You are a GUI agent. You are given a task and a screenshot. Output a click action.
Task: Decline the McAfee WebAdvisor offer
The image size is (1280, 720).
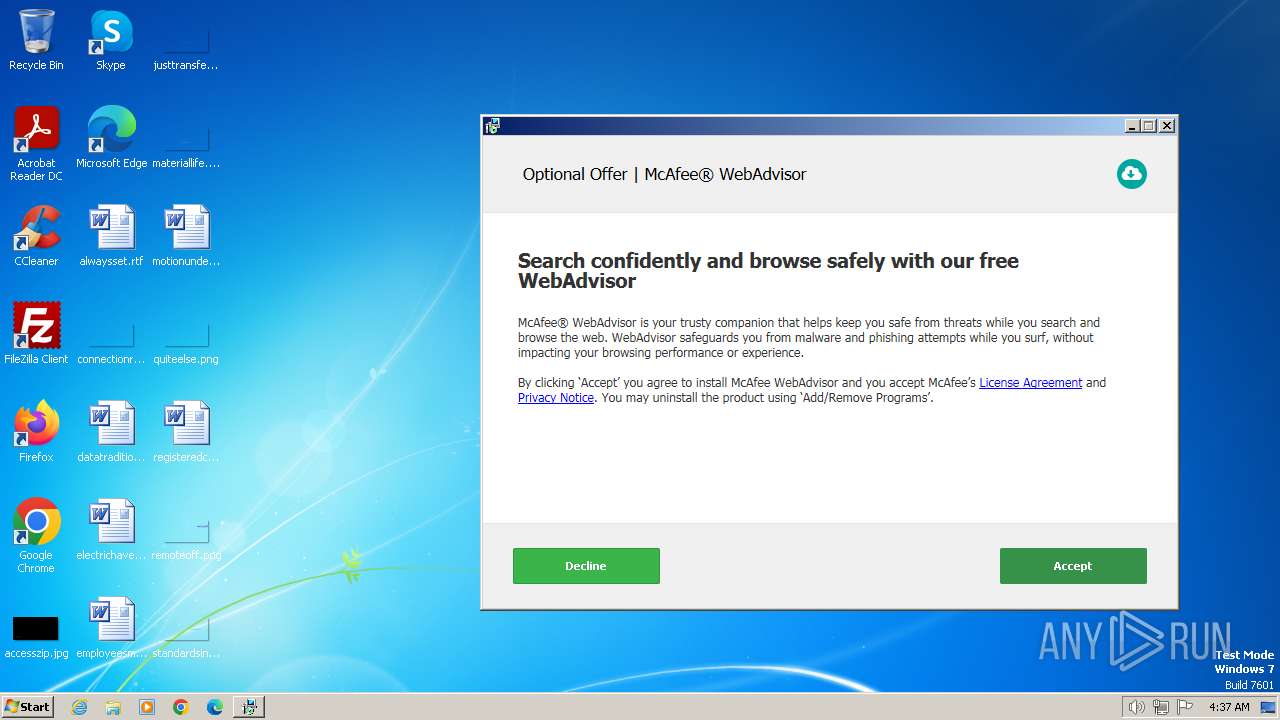pos(586,566)
